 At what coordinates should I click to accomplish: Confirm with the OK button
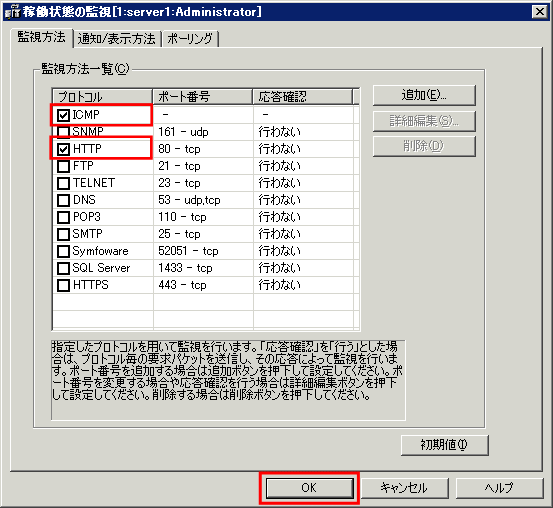[x=309, y=488]
